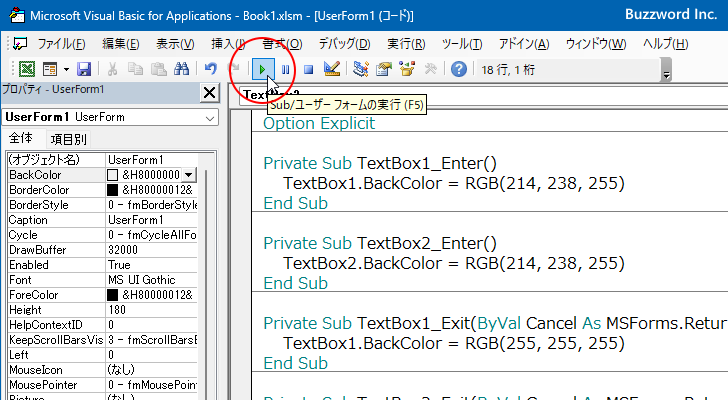Switch to 項目別 properties tab

[x=68, y=139]
